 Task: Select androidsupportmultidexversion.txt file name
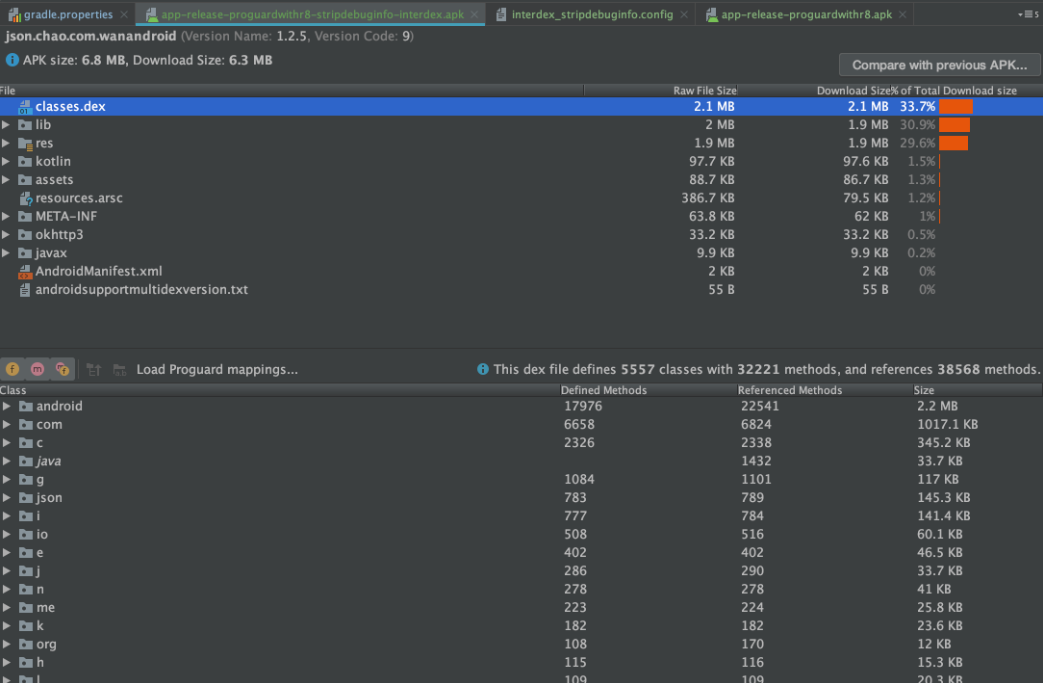coord(142,289)
